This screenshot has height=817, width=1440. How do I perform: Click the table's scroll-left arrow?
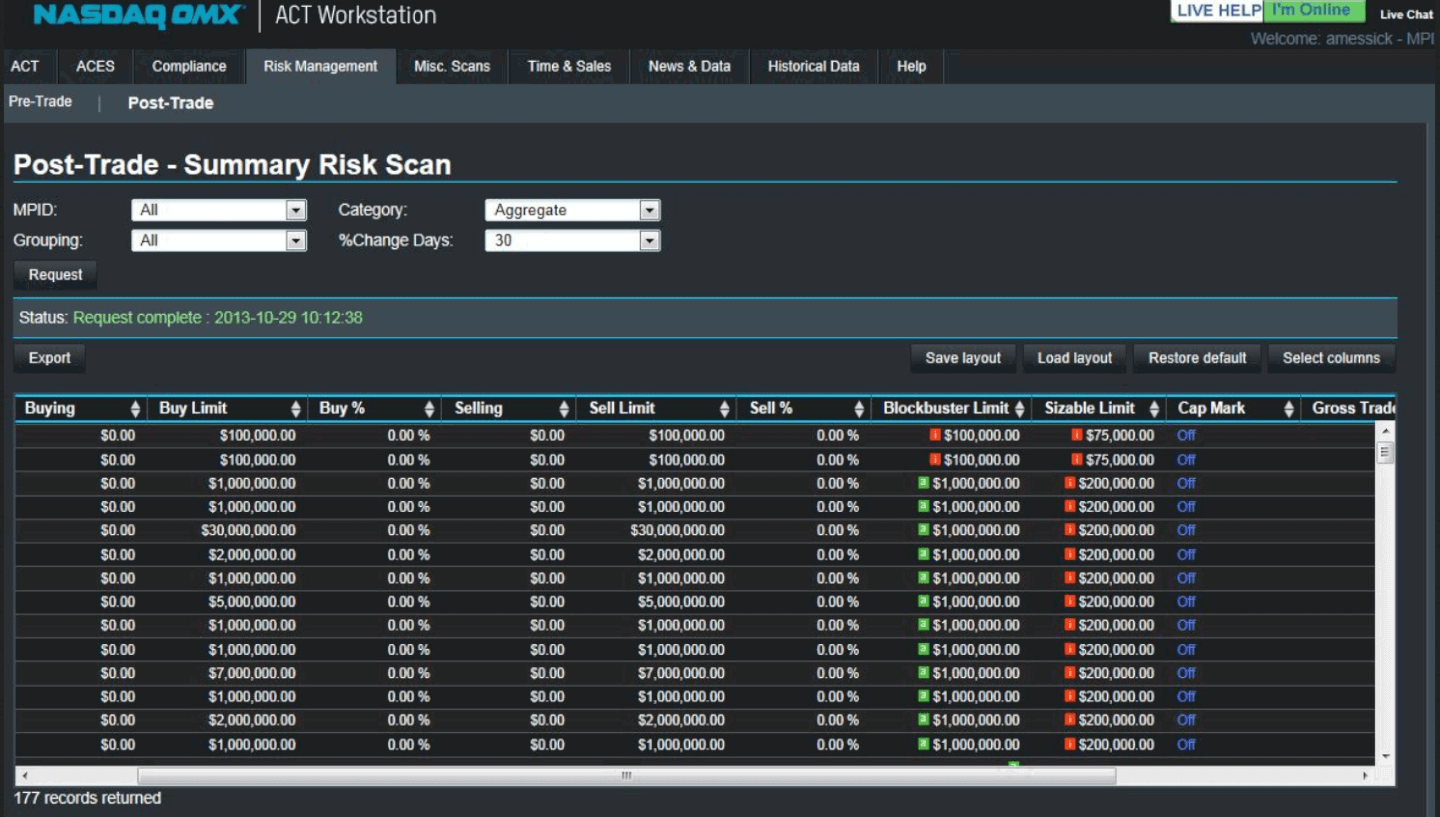click(24, 776)
